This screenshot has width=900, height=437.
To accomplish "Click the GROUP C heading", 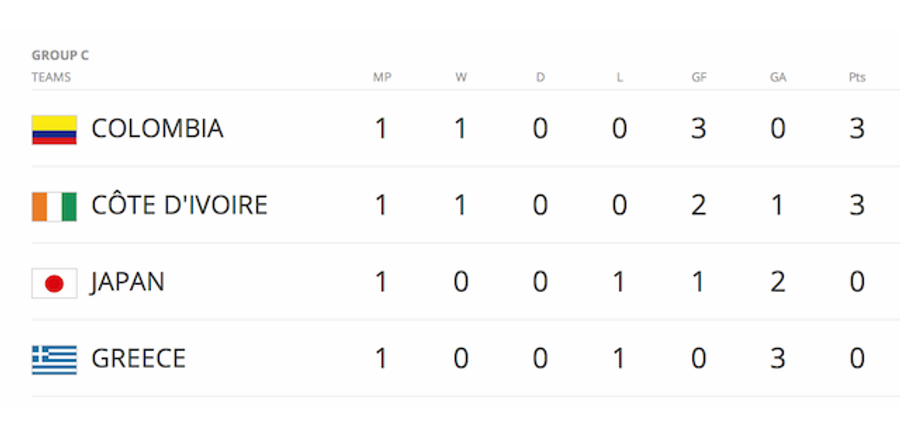I will [x=60, y=56].
